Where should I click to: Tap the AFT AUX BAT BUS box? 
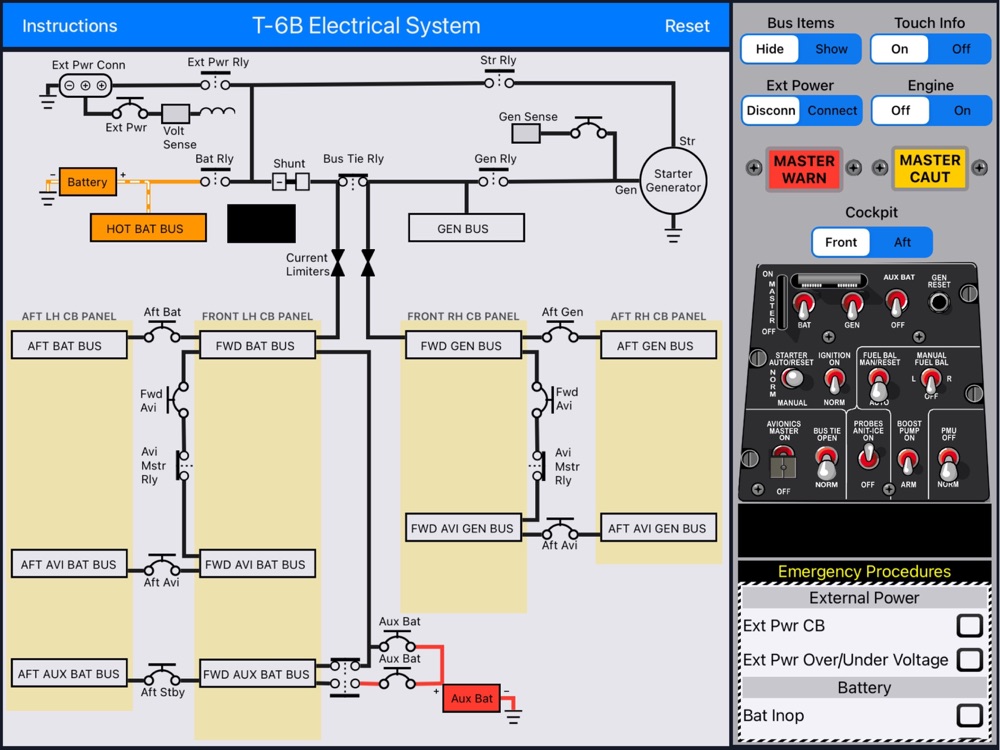(x=69, y=673)
